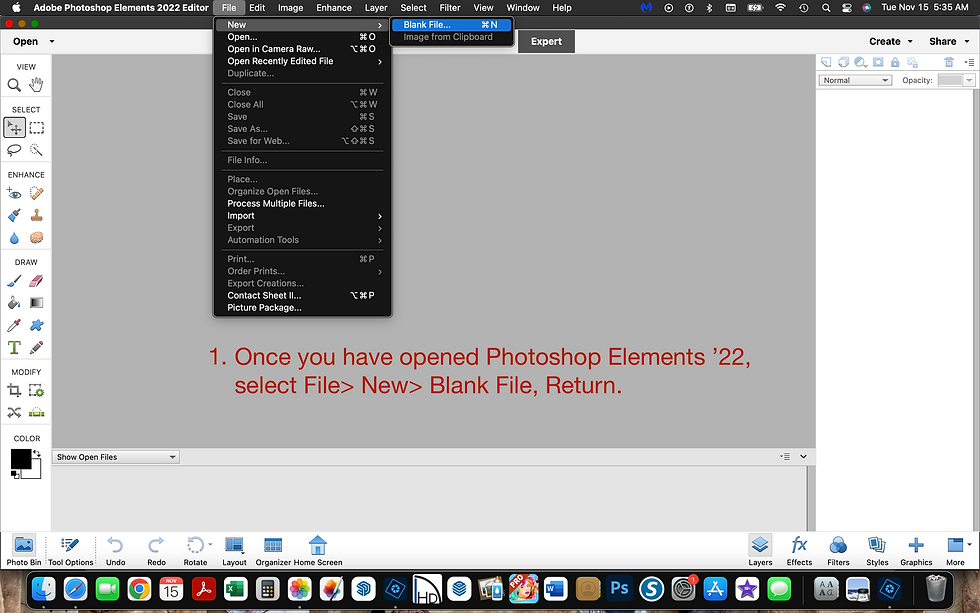The image size is (980, 613).
Task: Select the Content-Aware Move tool
Action: (x=14, y=412)
